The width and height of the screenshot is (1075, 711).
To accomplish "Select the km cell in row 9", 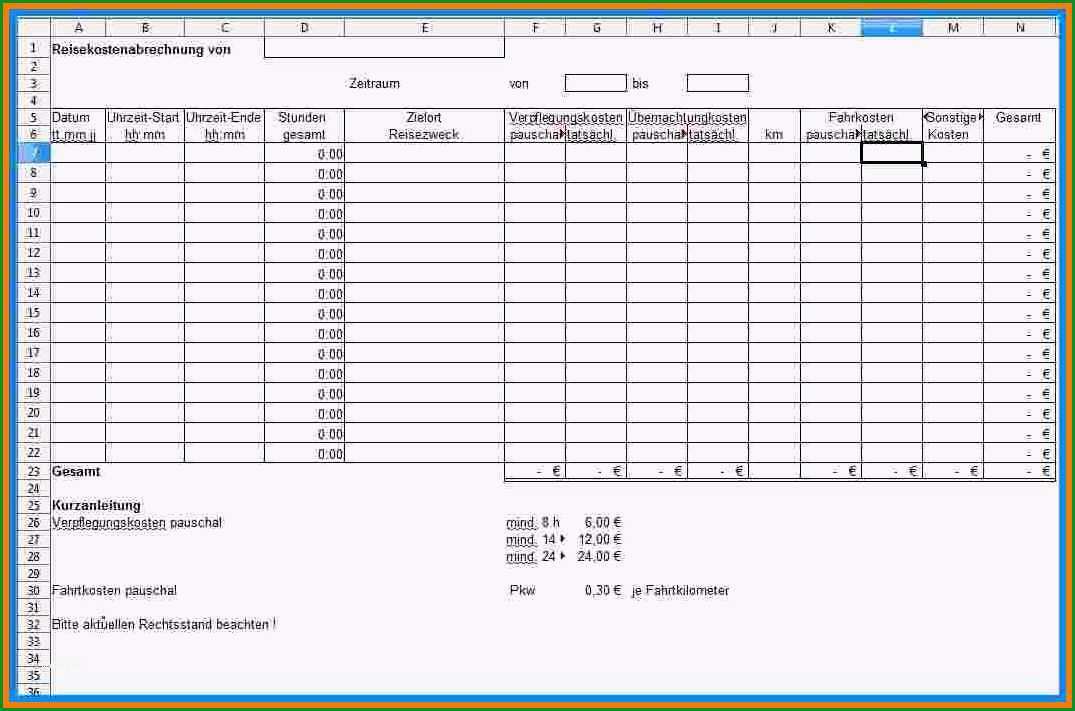I will 774,193.
